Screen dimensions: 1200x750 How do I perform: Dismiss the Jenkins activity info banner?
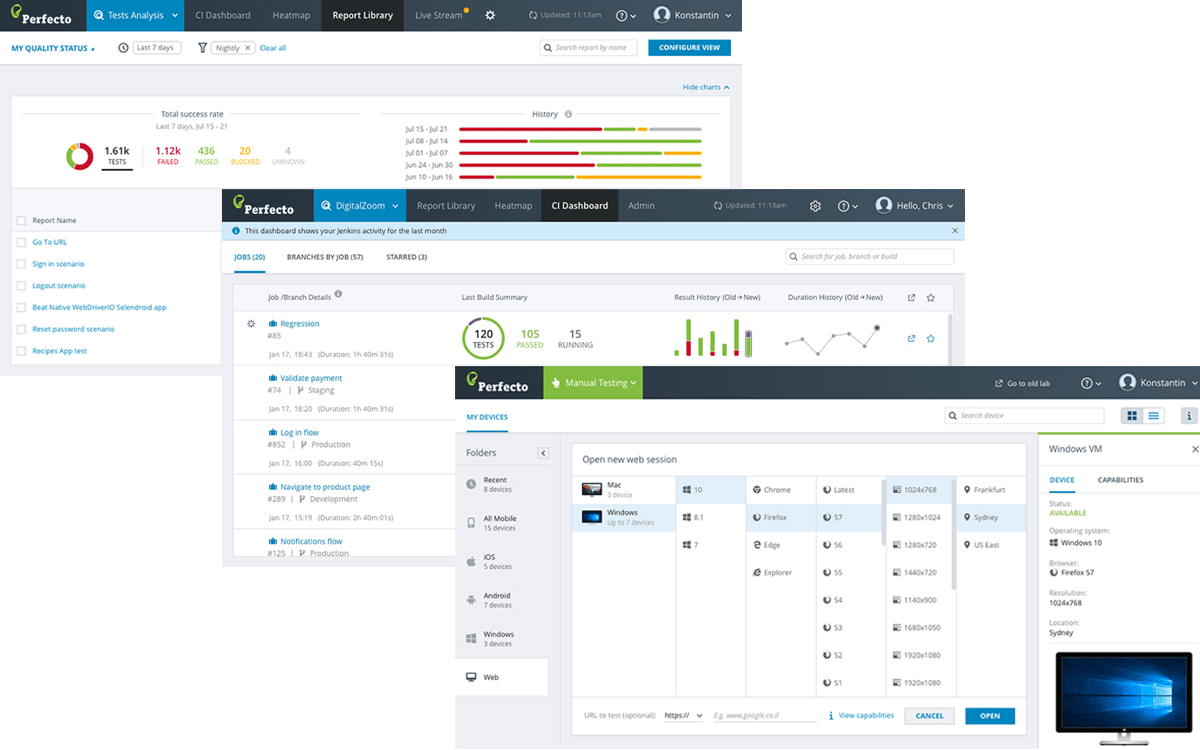pos(955,230)
